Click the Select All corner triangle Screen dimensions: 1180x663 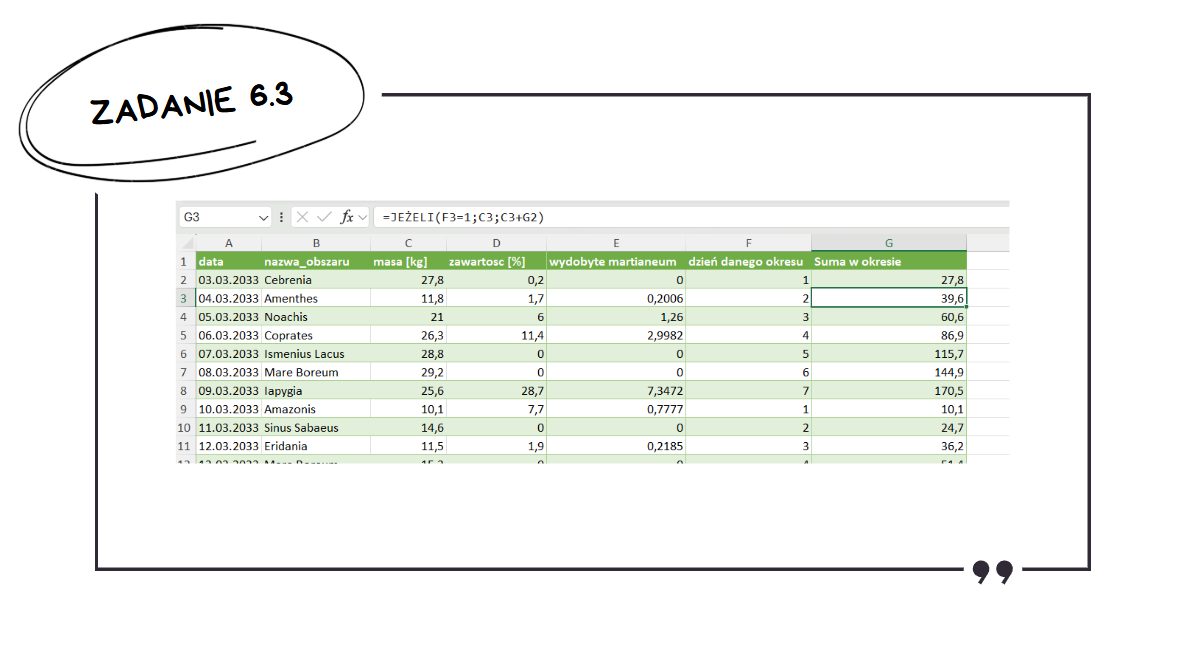point(187,243)
